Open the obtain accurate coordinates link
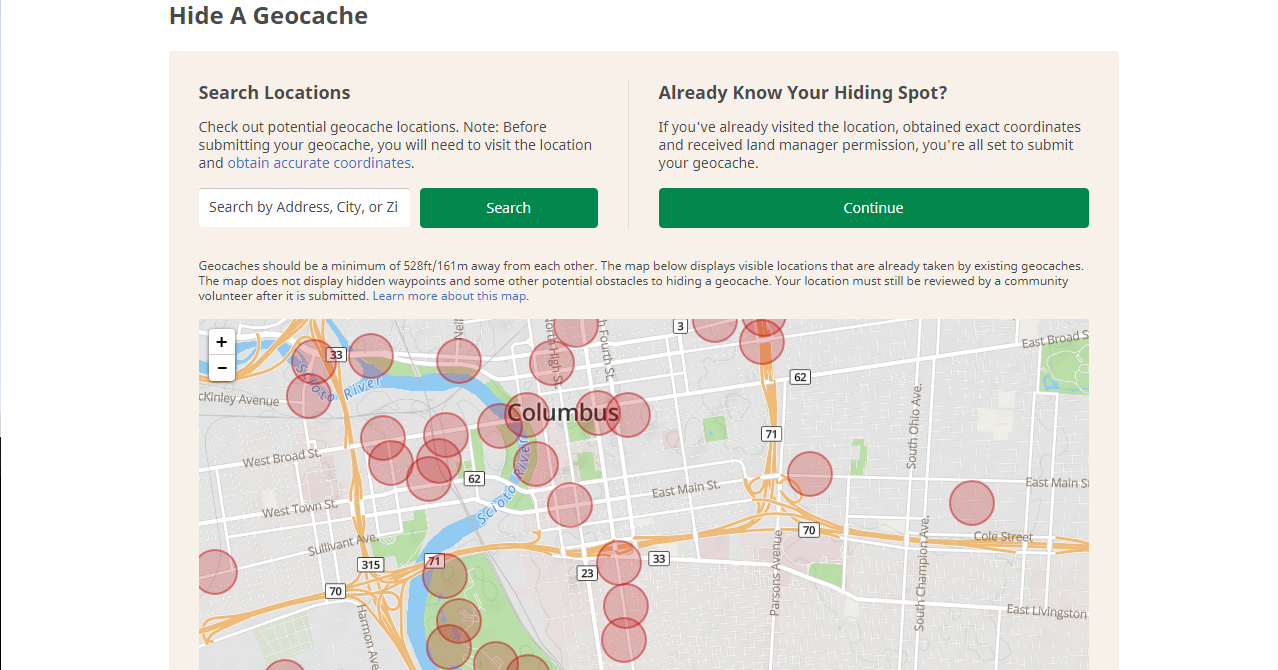This screenshot has height=670, width=1278. [319, 163]
